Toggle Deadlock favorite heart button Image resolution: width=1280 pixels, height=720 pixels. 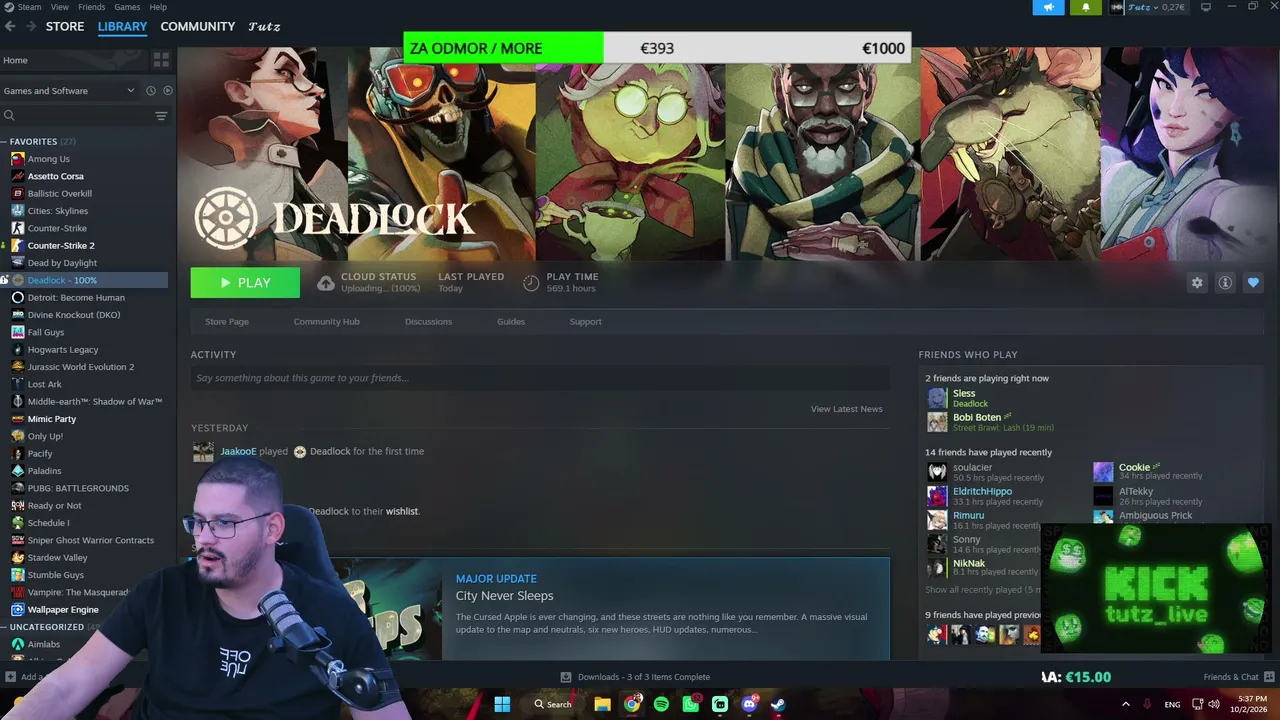click(1253, 283)
